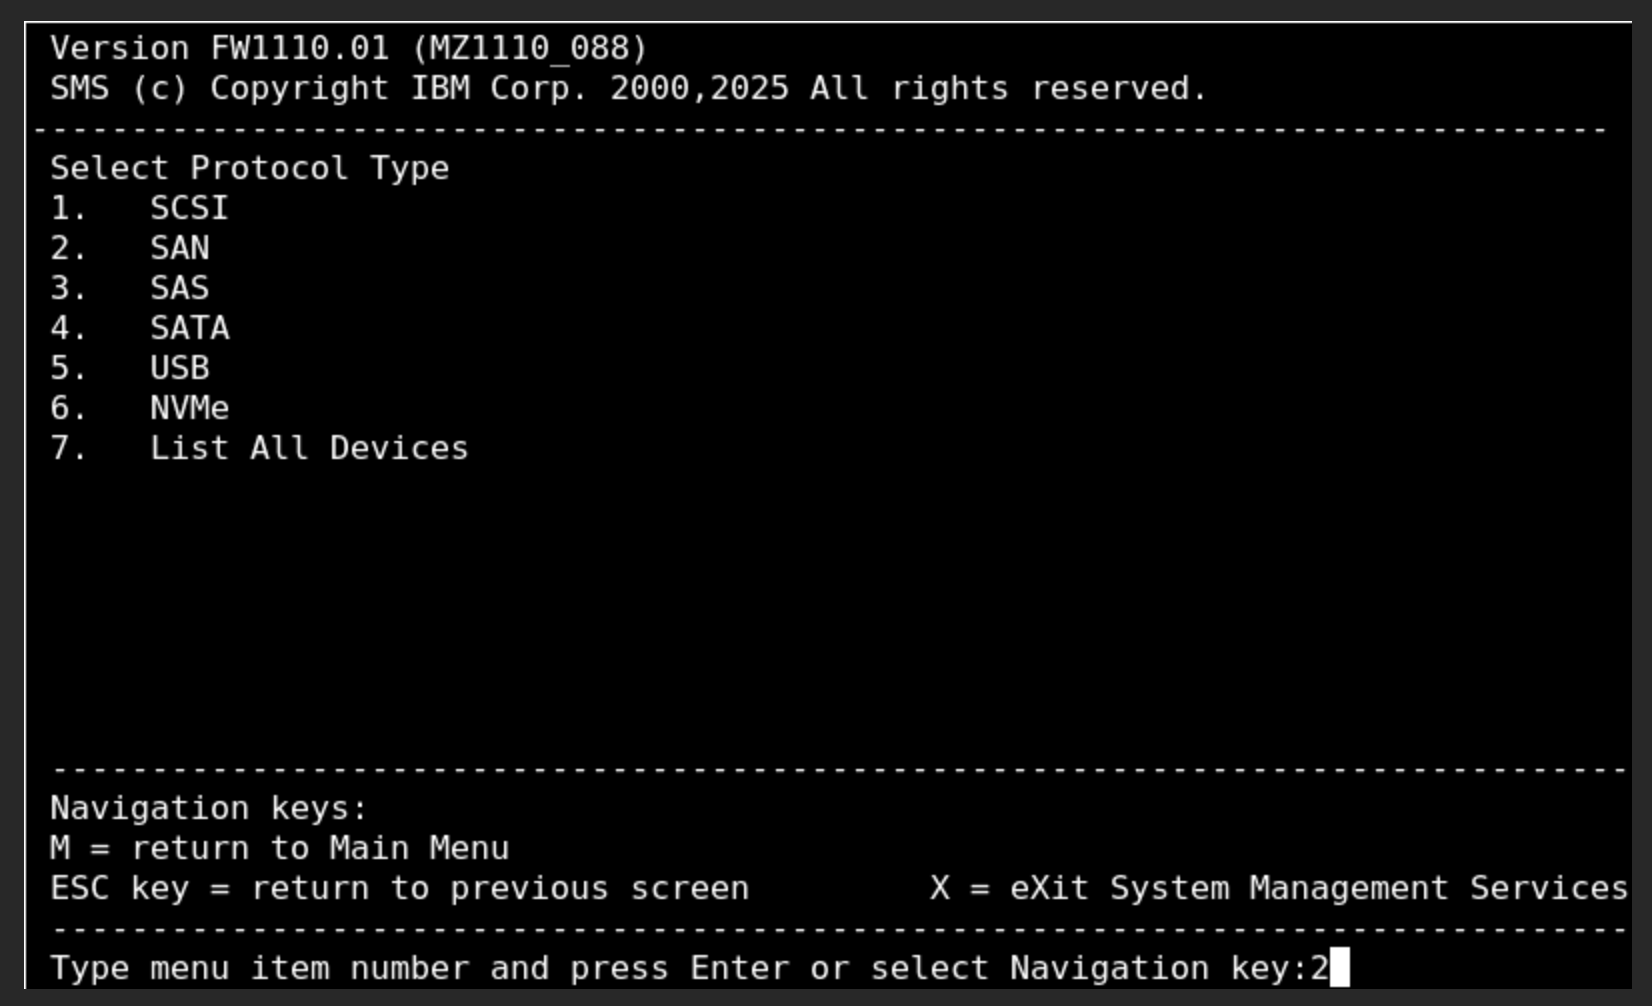
Task: Click M = return to Main Menu
Action: tap(280, 848)
